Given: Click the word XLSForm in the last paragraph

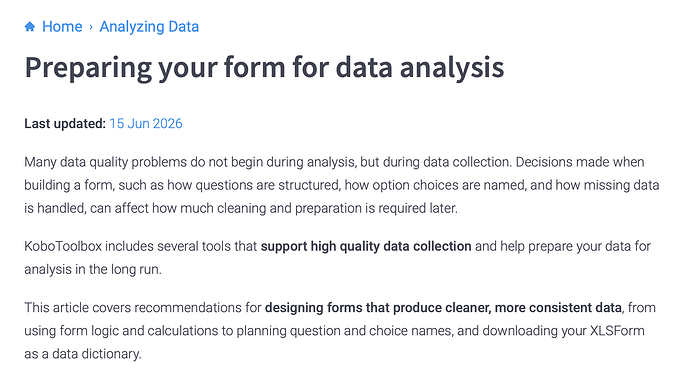Looking at the screenshot, I should point(617,330).
